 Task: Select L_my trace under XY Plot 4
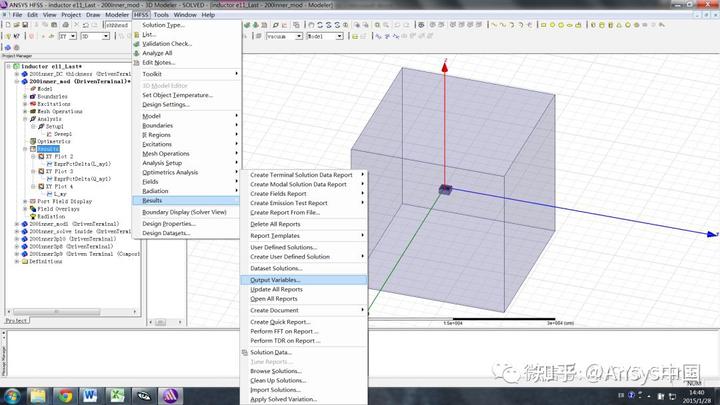[x=60, y=194]
